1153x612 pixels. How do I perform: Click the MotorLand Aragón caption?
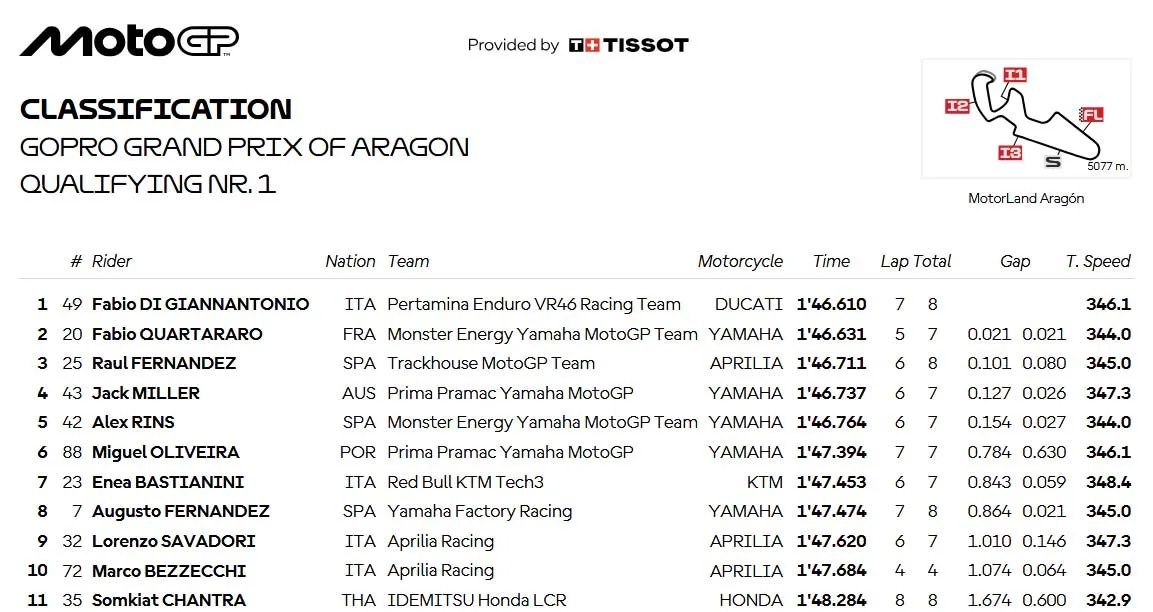tap(1026, 199)
